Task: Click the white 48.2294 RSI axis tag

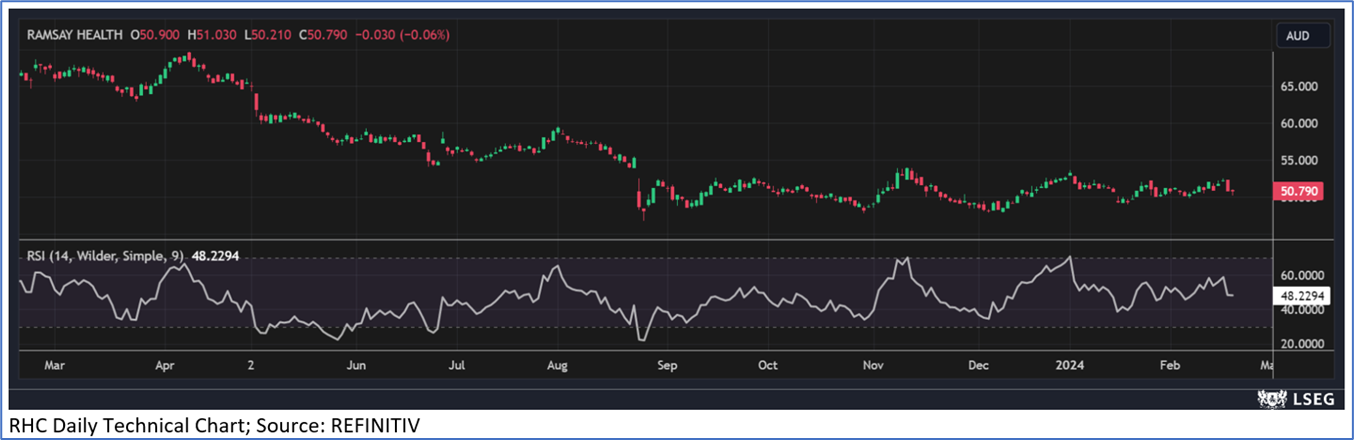Action: pos(1302,296)
